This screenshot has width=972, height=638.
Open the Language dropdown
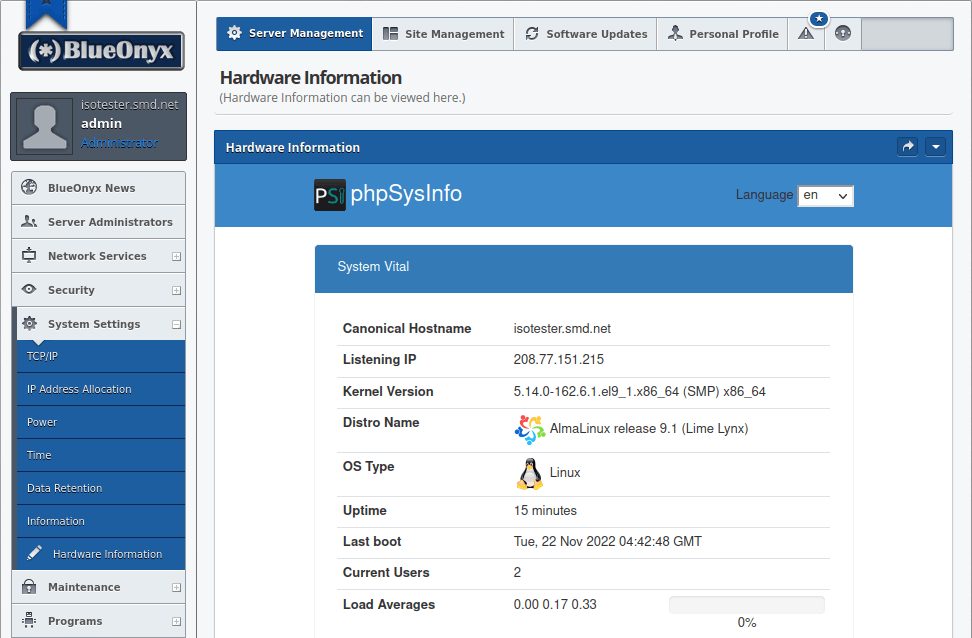click(825, 196)
